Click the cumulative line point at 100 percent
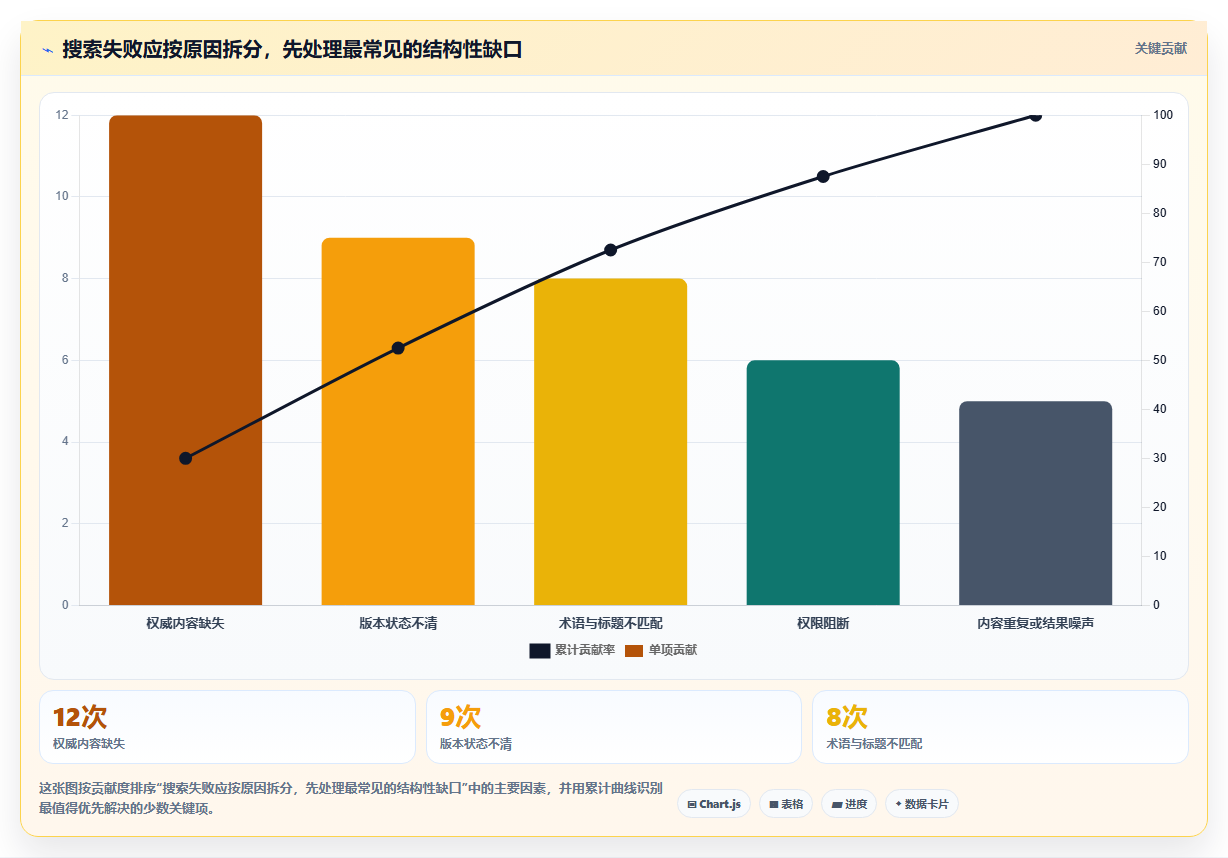 click(x=1035, y=115)
